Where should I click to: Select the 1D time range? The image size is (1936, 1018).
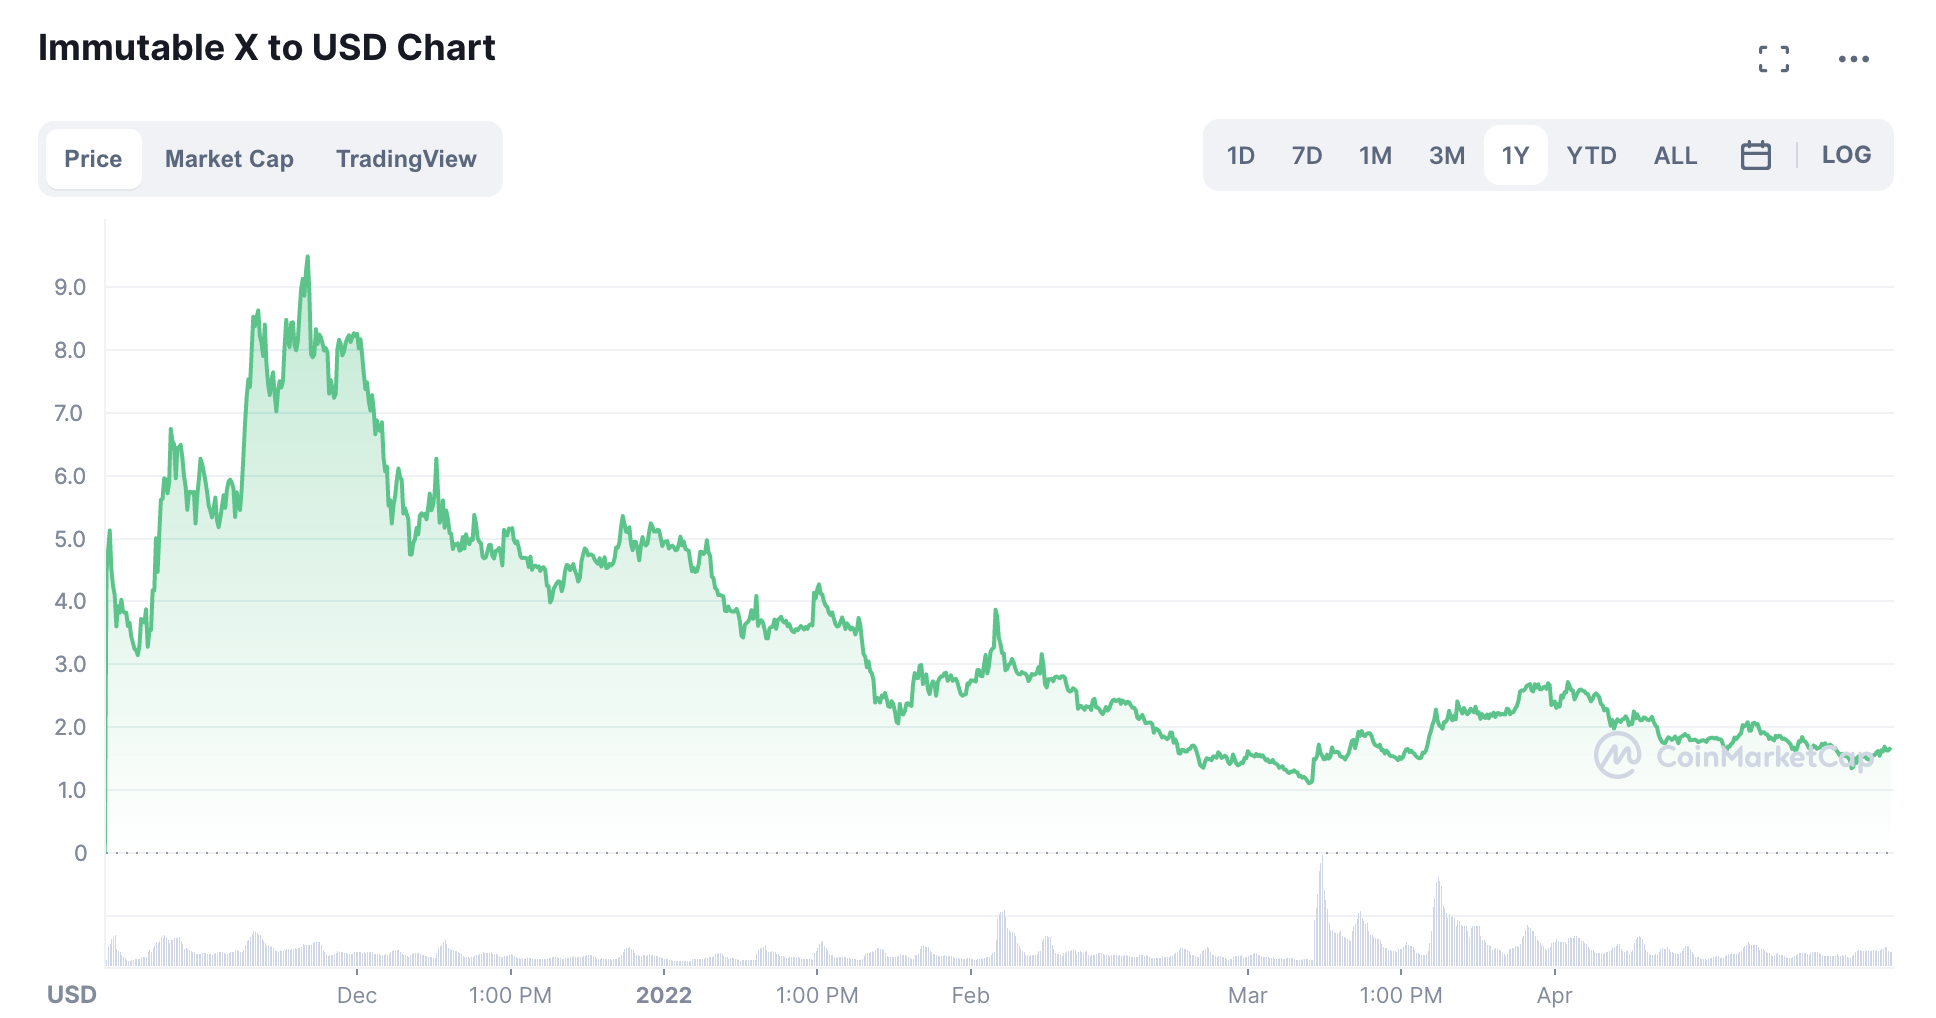(x=1240, y=155)
